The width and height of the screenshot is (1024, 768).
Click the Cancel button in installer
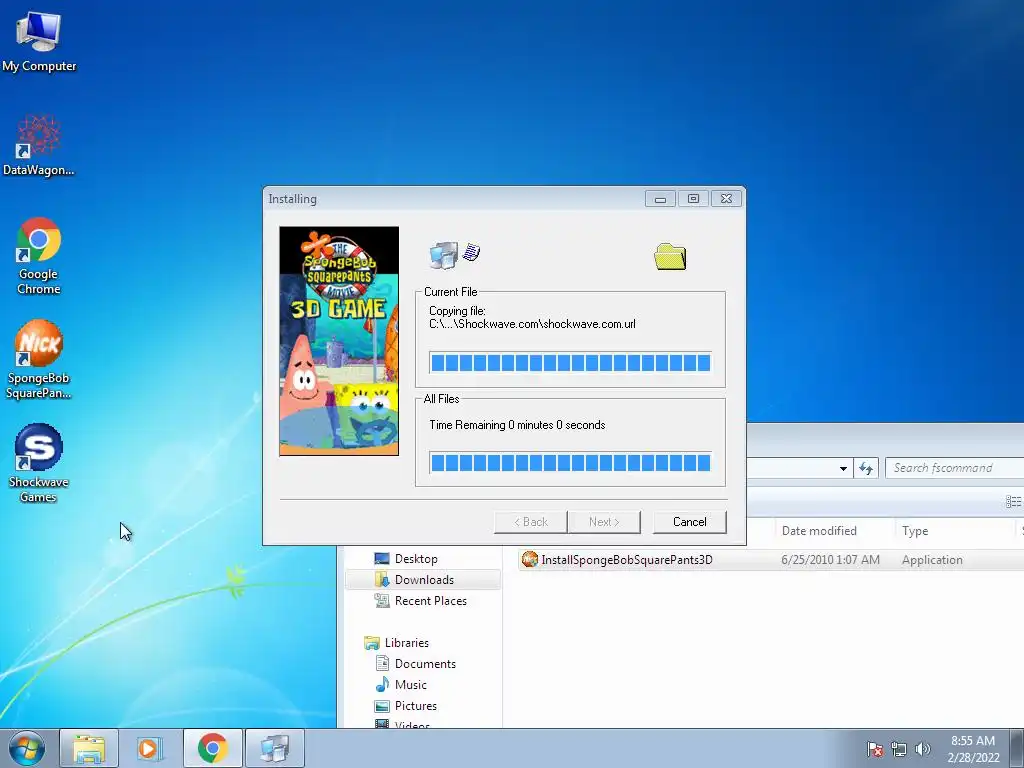pyautogui.click(x=690, y=522)
